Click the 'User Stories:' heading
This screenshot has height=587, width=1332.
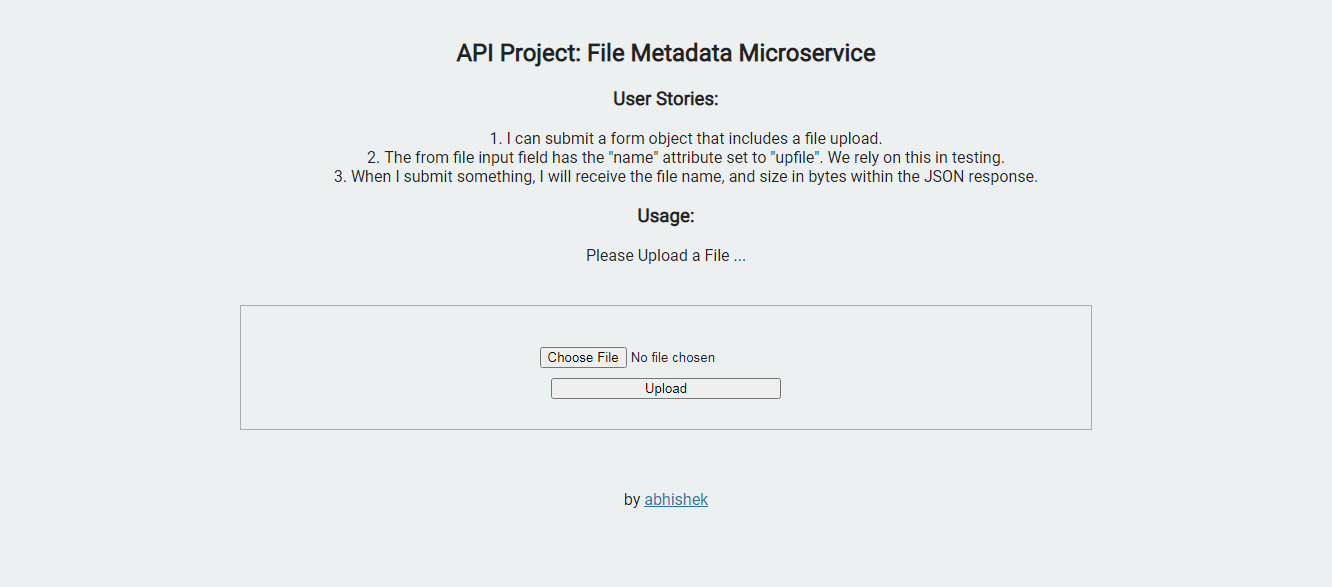click(x=665, y=99)
